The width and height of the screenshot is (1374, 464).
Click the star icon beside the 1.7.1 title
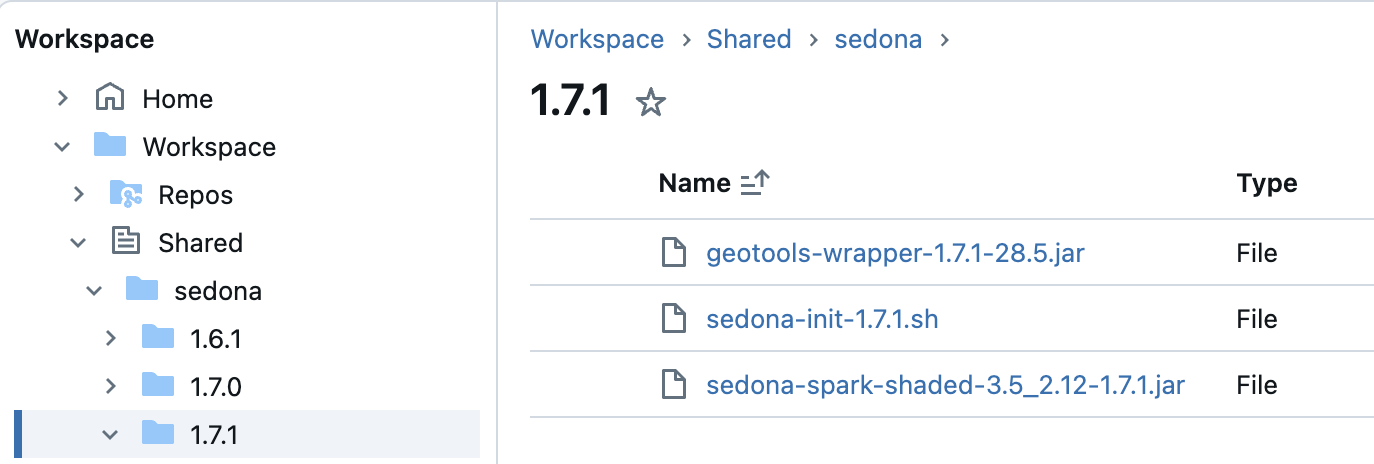[651, 103]
